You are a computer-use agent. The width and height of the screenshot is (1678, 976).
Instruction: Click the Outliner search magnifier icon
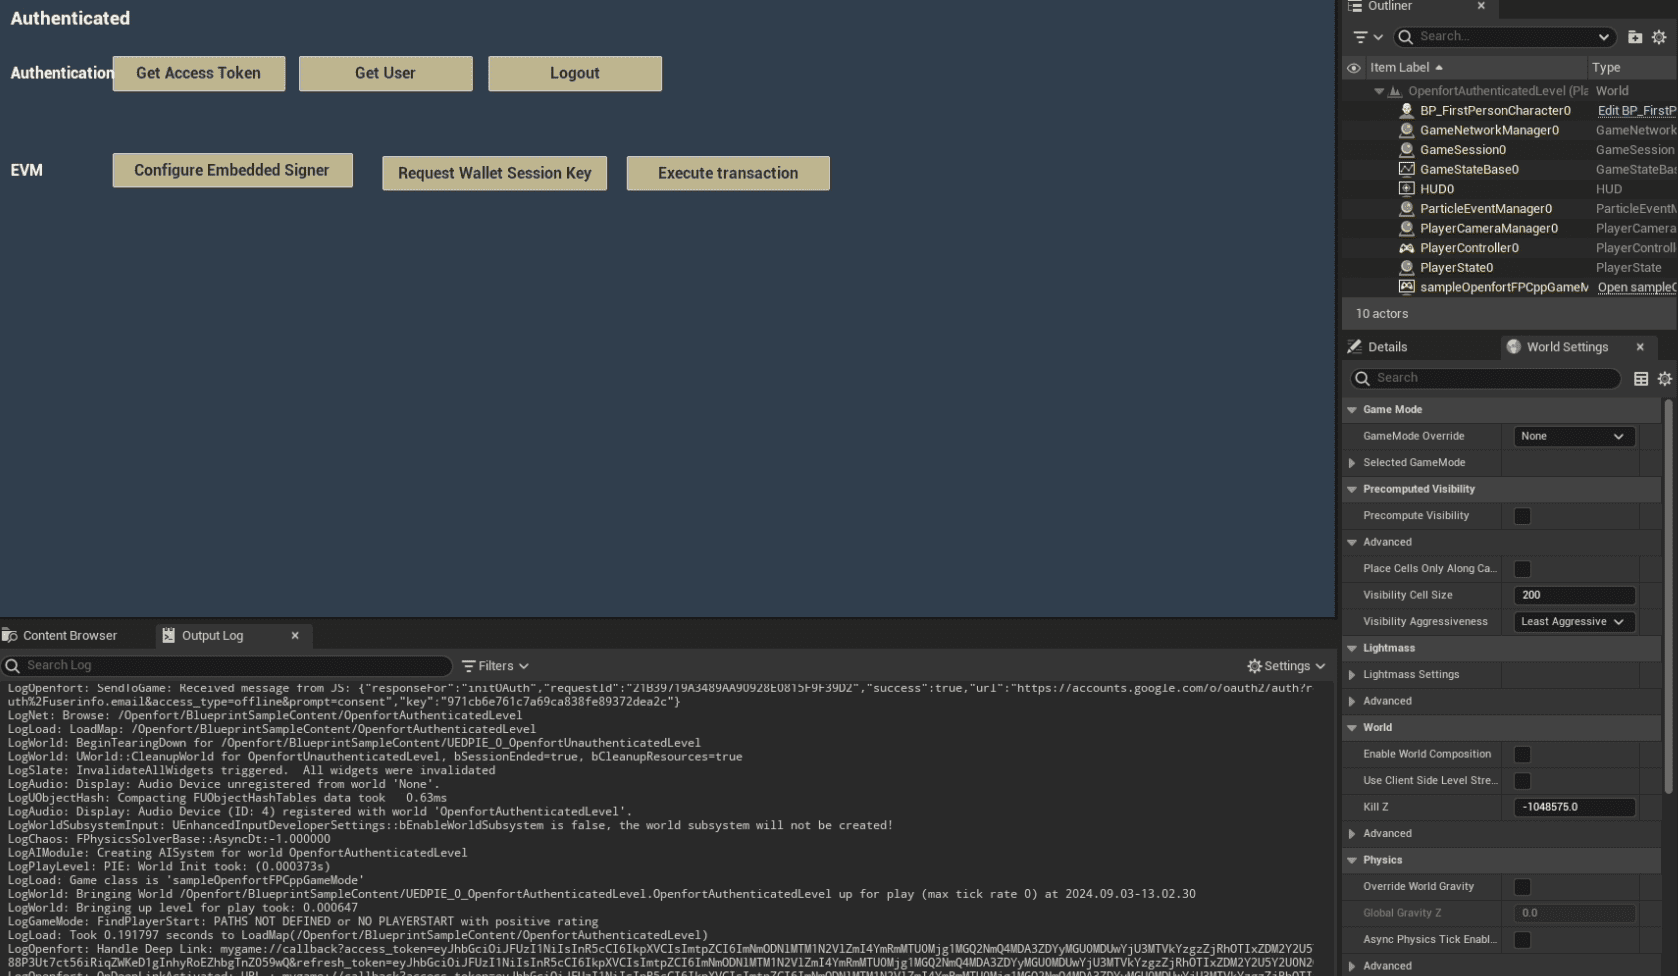(x=1406, y=37)
